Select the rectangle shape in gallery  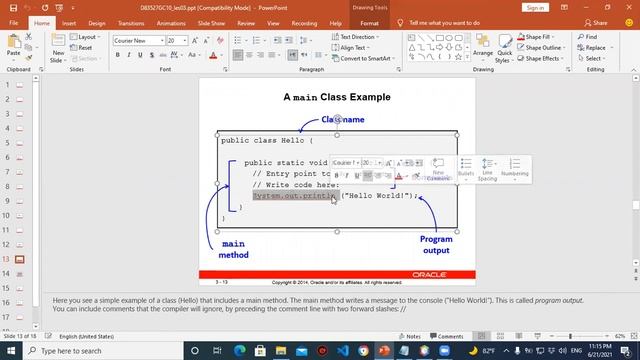(439, 38)
